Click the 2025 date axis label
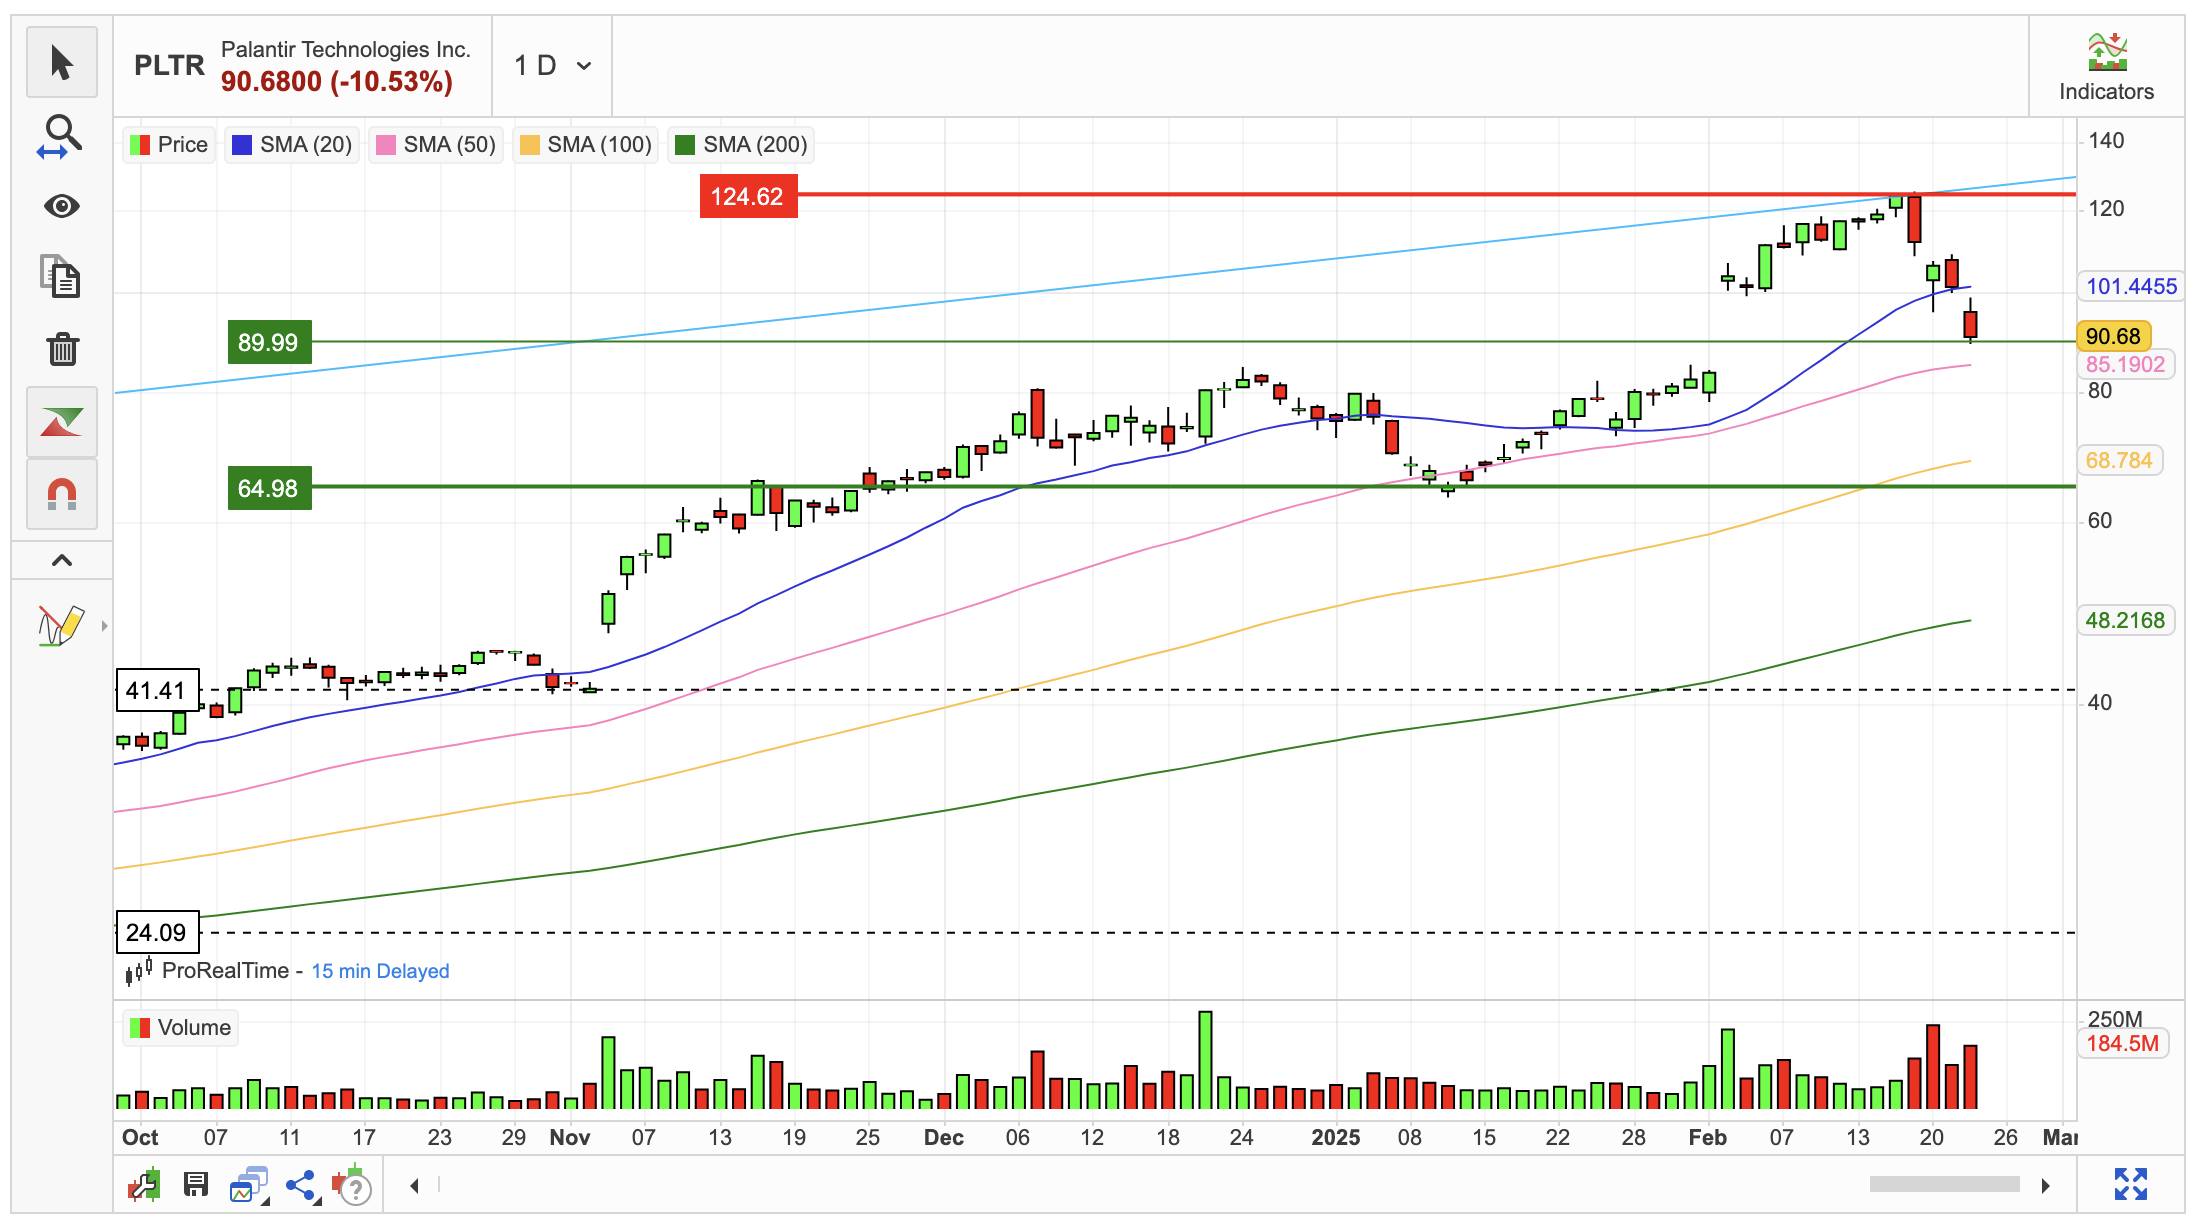The image size is (2200, 1226). [1336, 1138]
